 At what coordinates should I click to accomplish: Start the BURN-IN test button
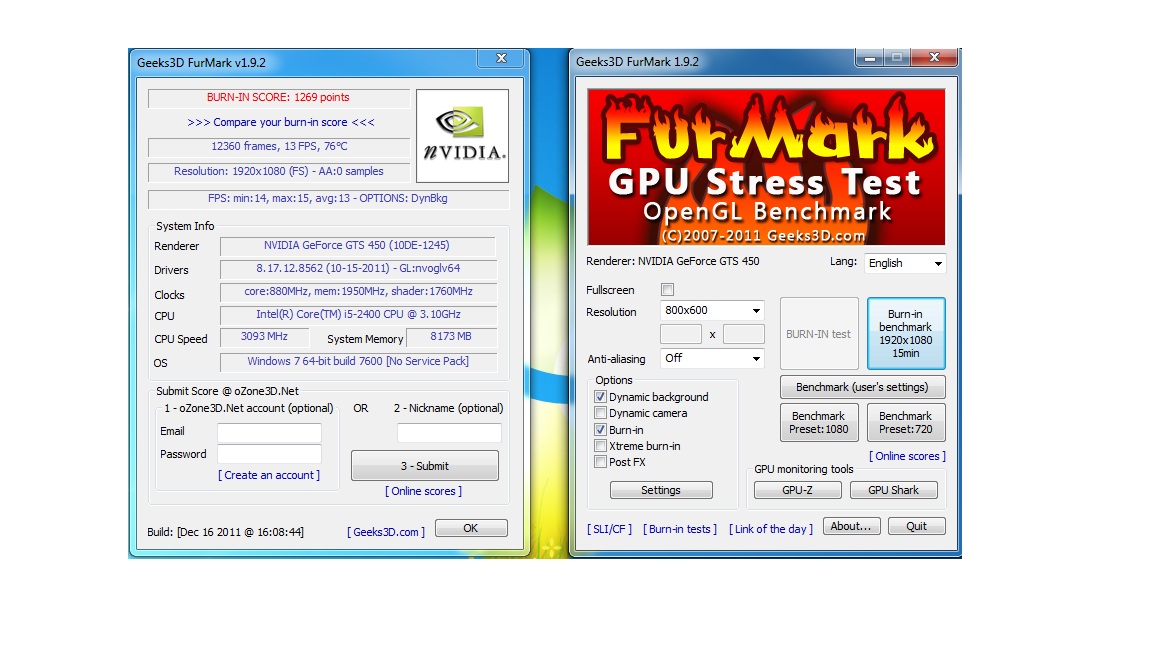(818, 334)
